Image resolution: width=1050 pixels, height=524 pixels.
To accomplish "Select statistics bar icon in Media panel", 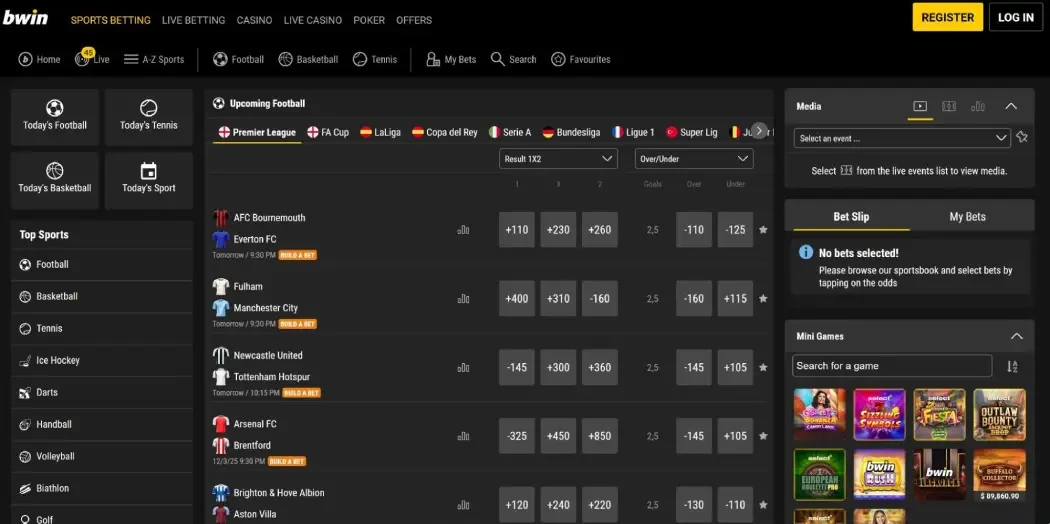I will (978, 106).
